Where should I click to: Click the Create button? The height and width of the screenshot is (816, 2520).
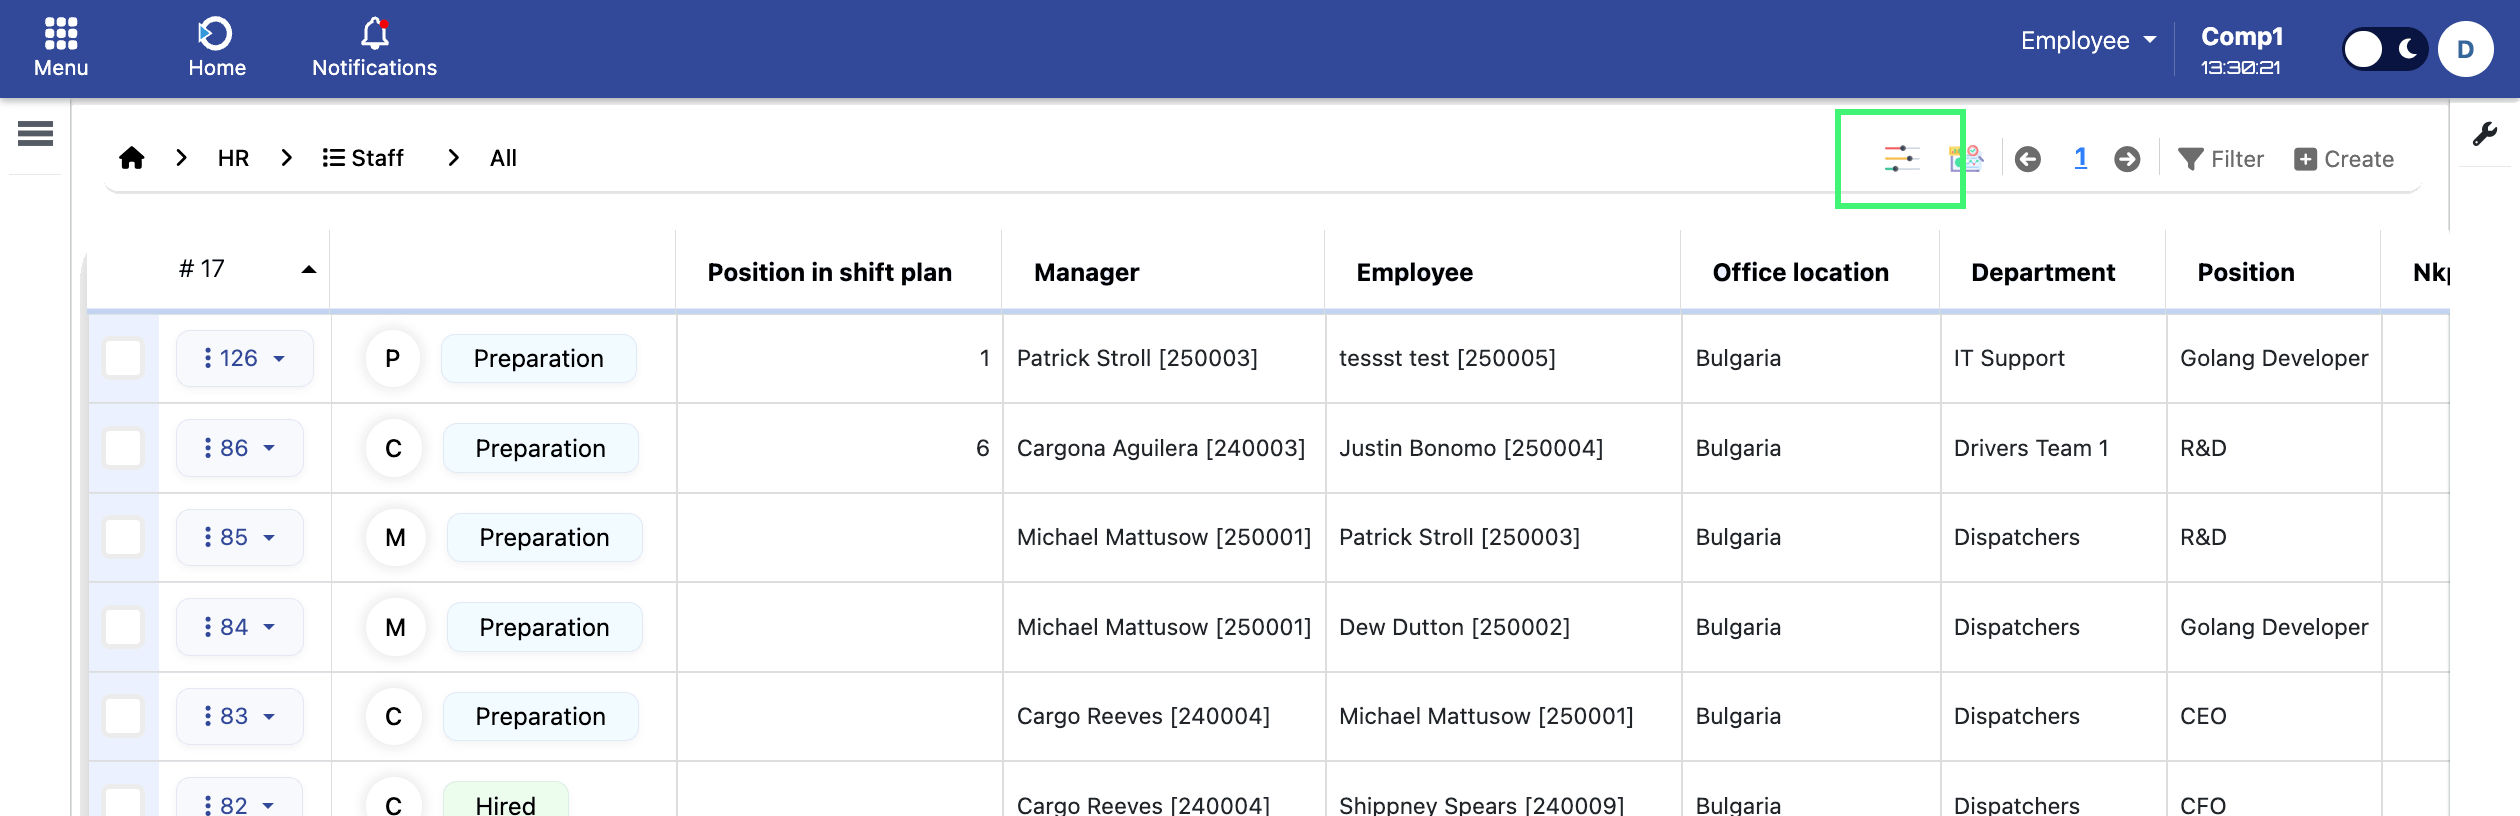pyautogui.click(x=2344, y=159)
